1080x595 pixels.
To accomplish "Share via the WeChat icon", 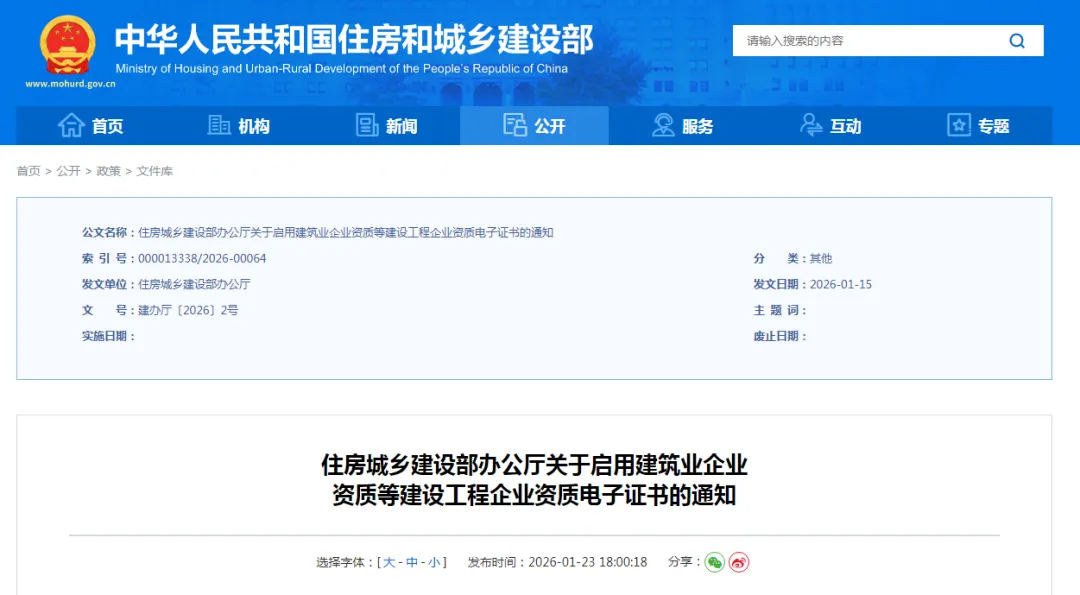I will [714, 563].
